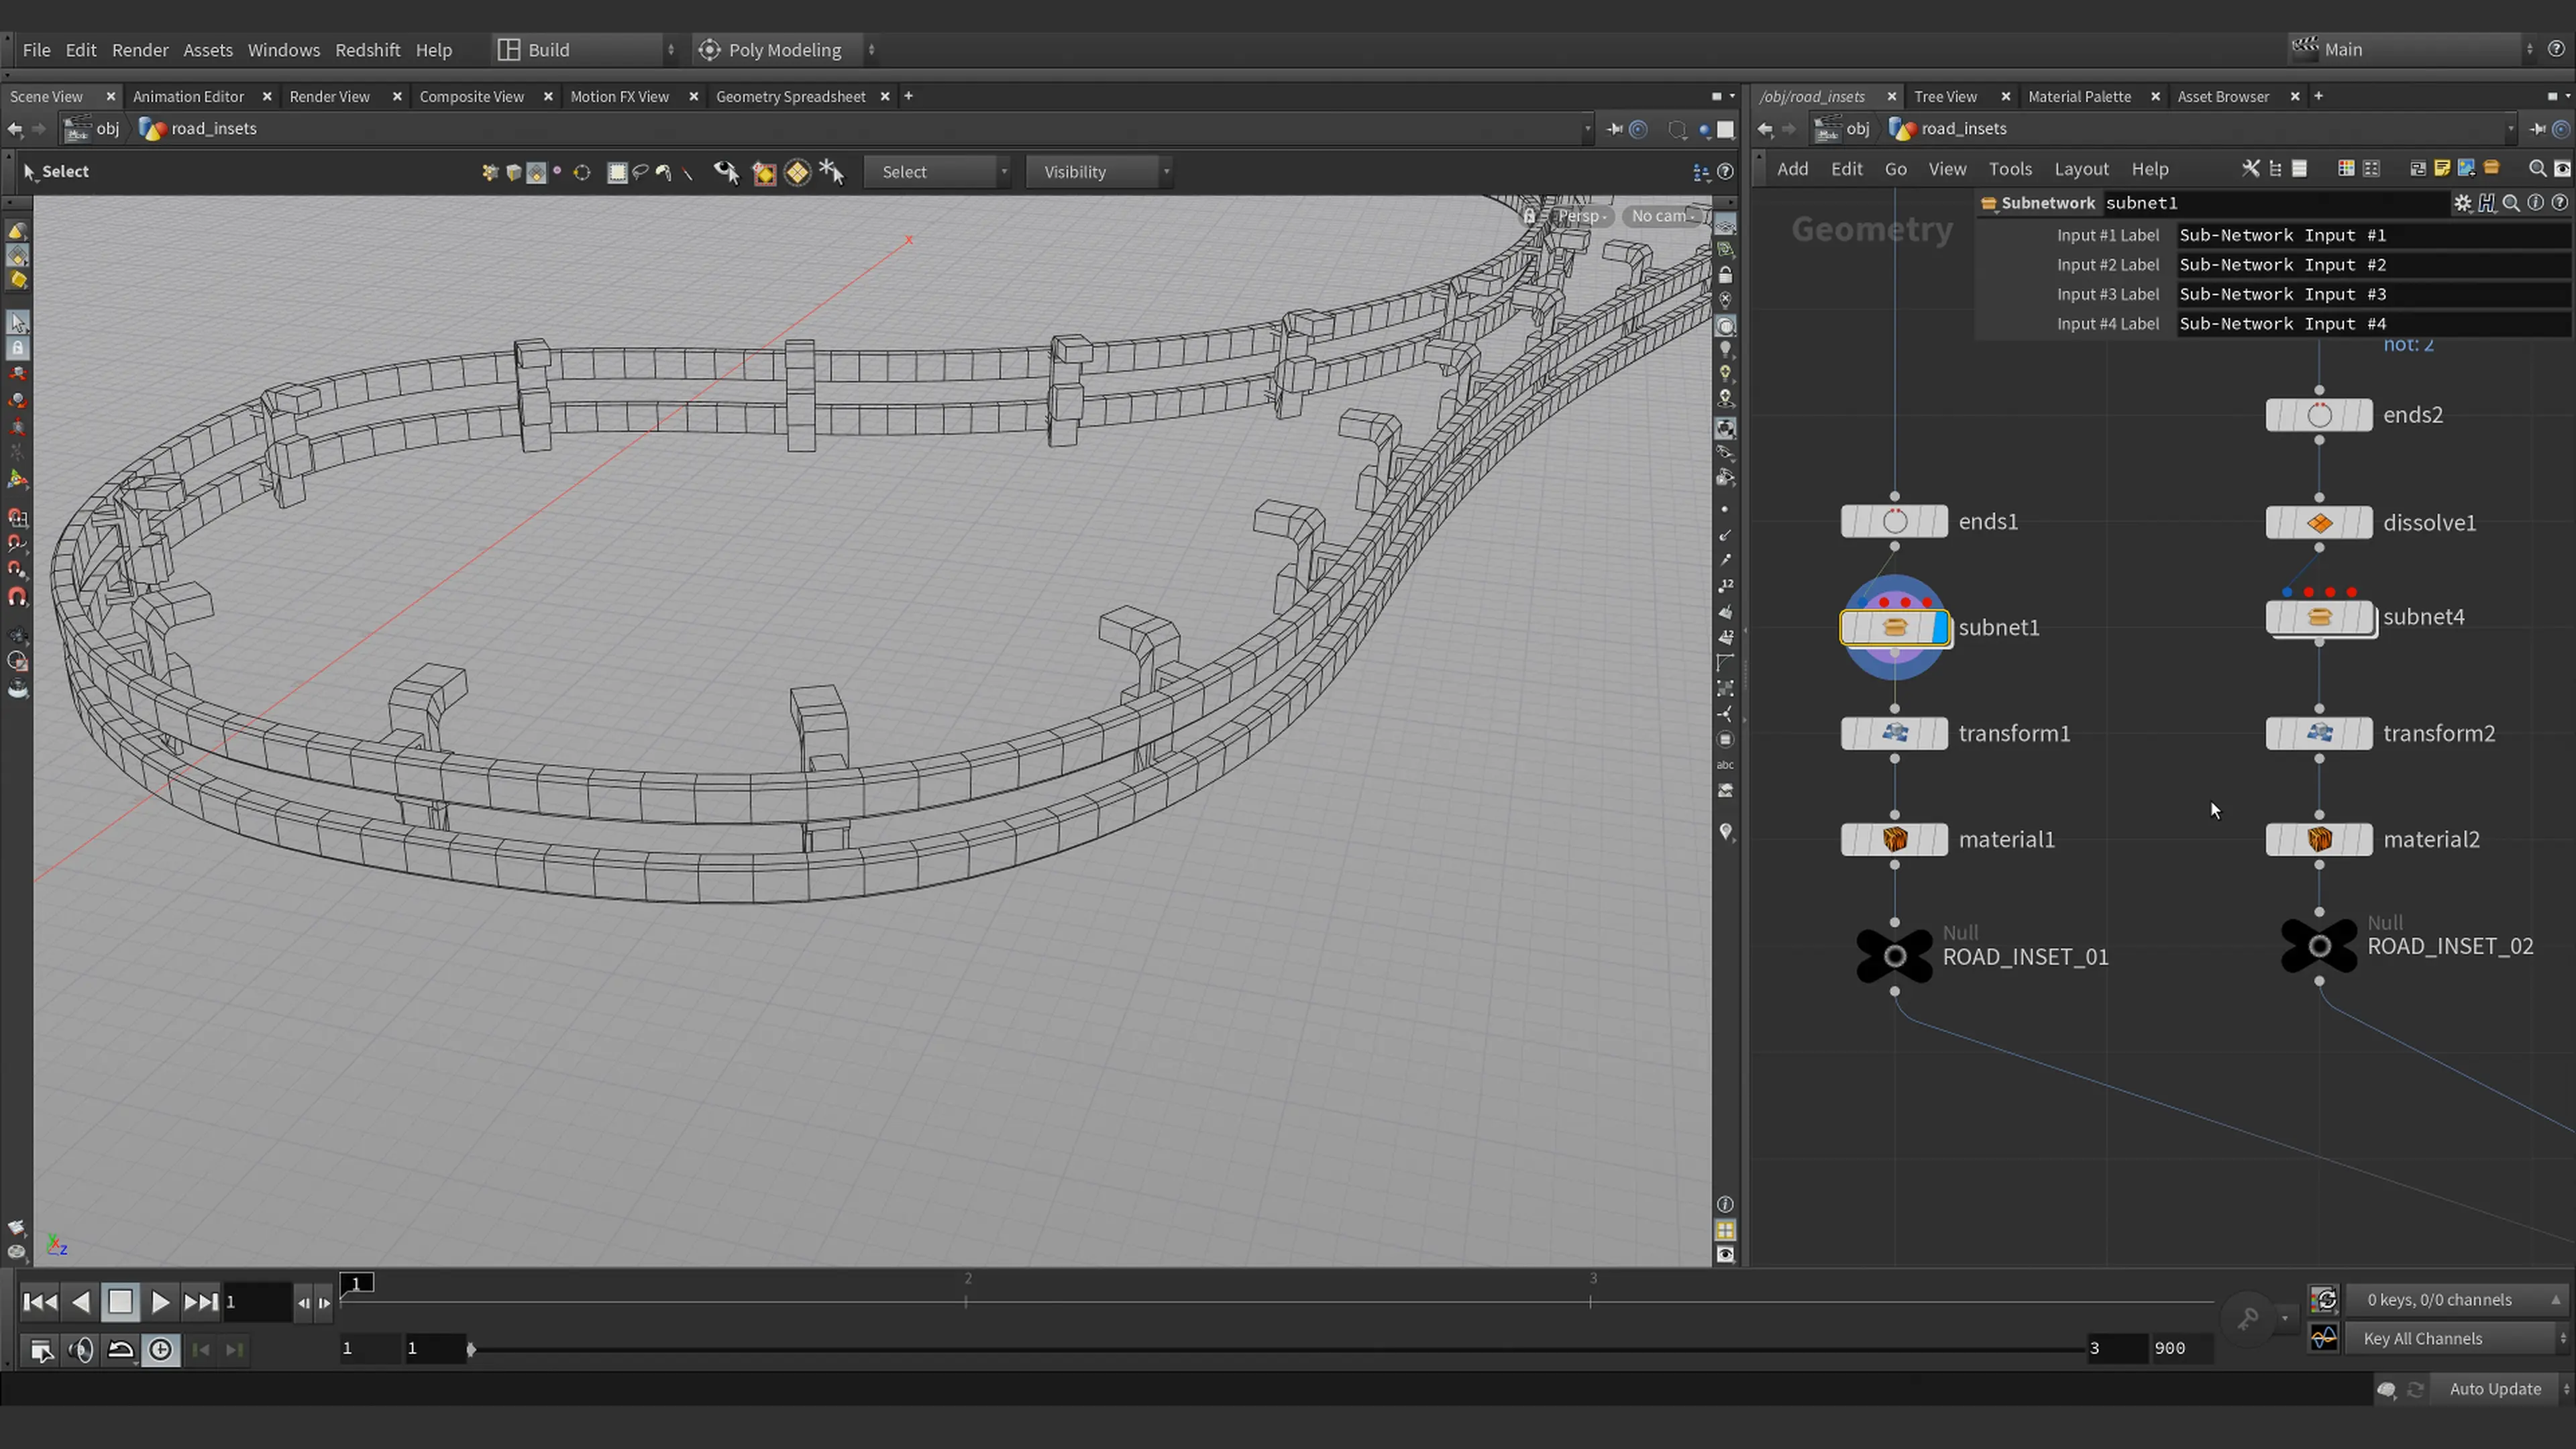Open the parameter gear menu for subnet1
This screenshot has width=2576, height=1449.
(x=2462, y=203)
